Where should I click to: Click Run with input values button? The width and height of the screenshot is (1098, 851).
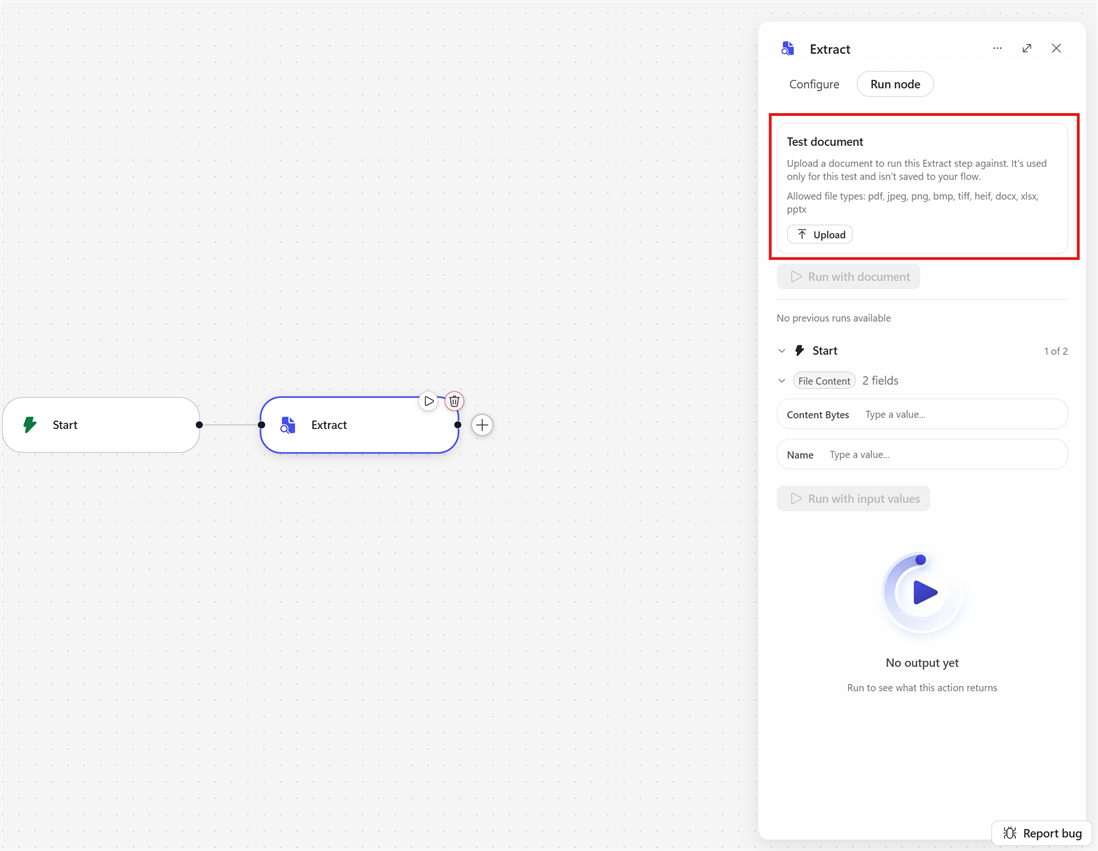854,499
